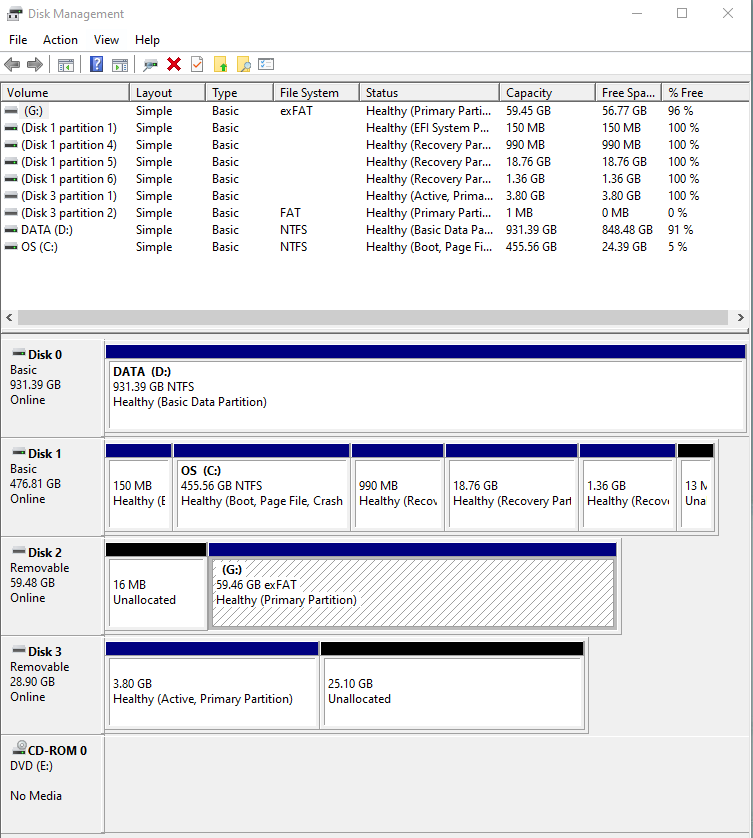Select the (G:) 59.46 GB exFAT partition block
753x838 pixels.
tap(413, 586)
